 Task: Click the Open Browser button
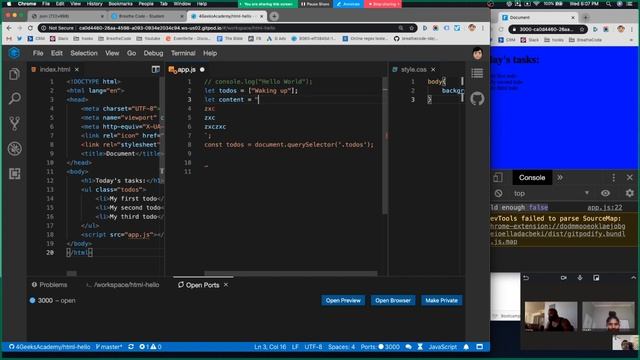pos(393,300)
